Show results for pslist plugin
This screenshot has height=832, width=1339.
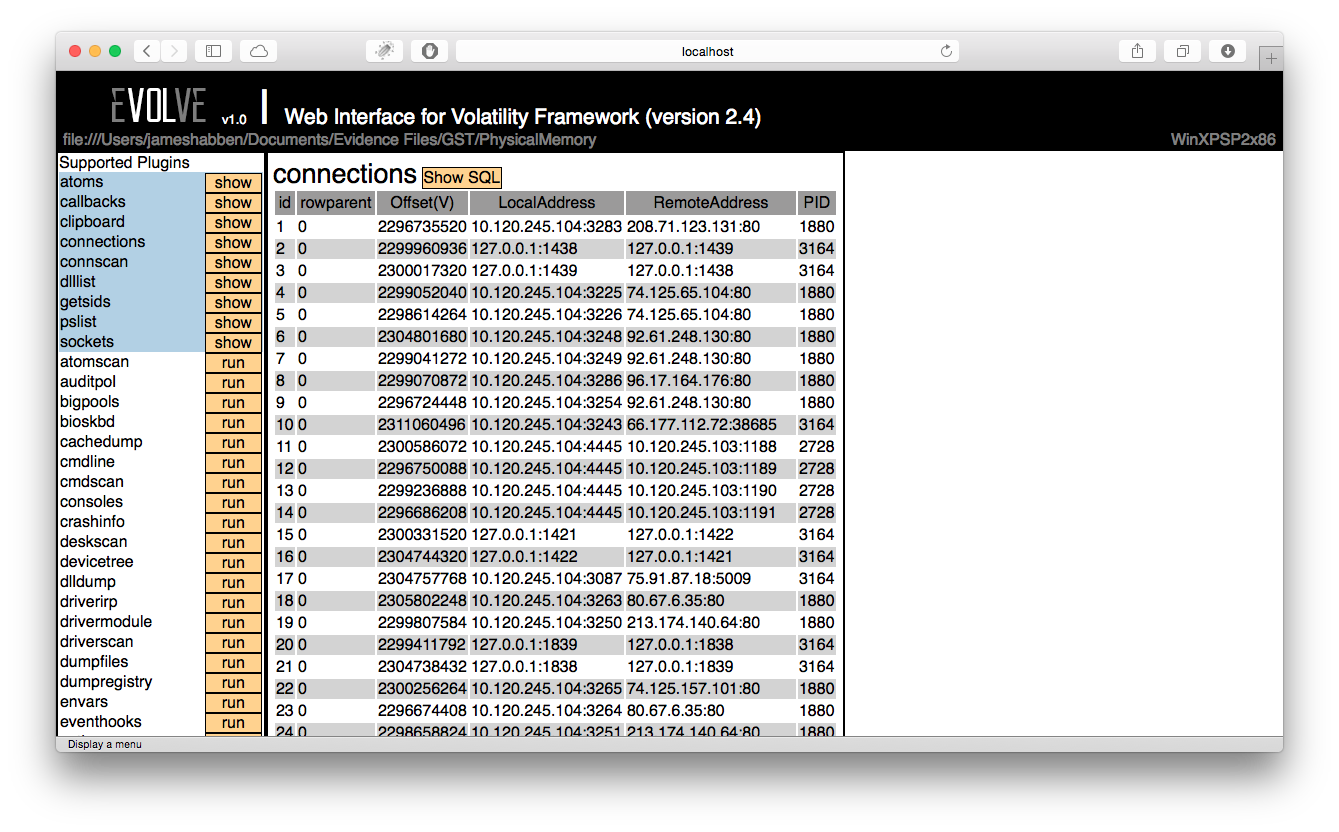pyautogui.click(x=233, y=323)
